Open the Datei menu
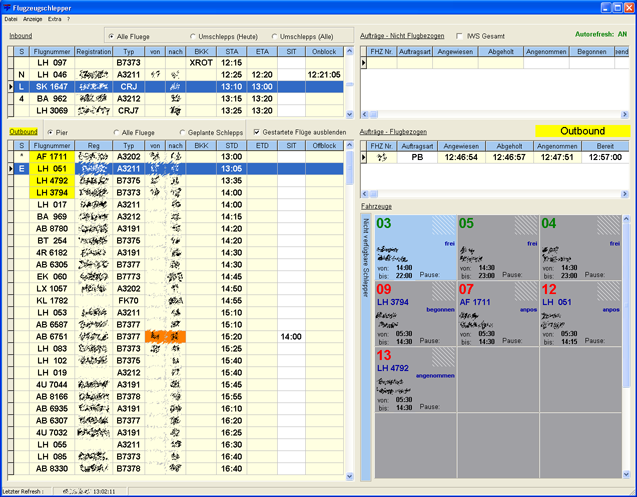Viewport: 637px width, 497px height. click(x=11, y=19)
